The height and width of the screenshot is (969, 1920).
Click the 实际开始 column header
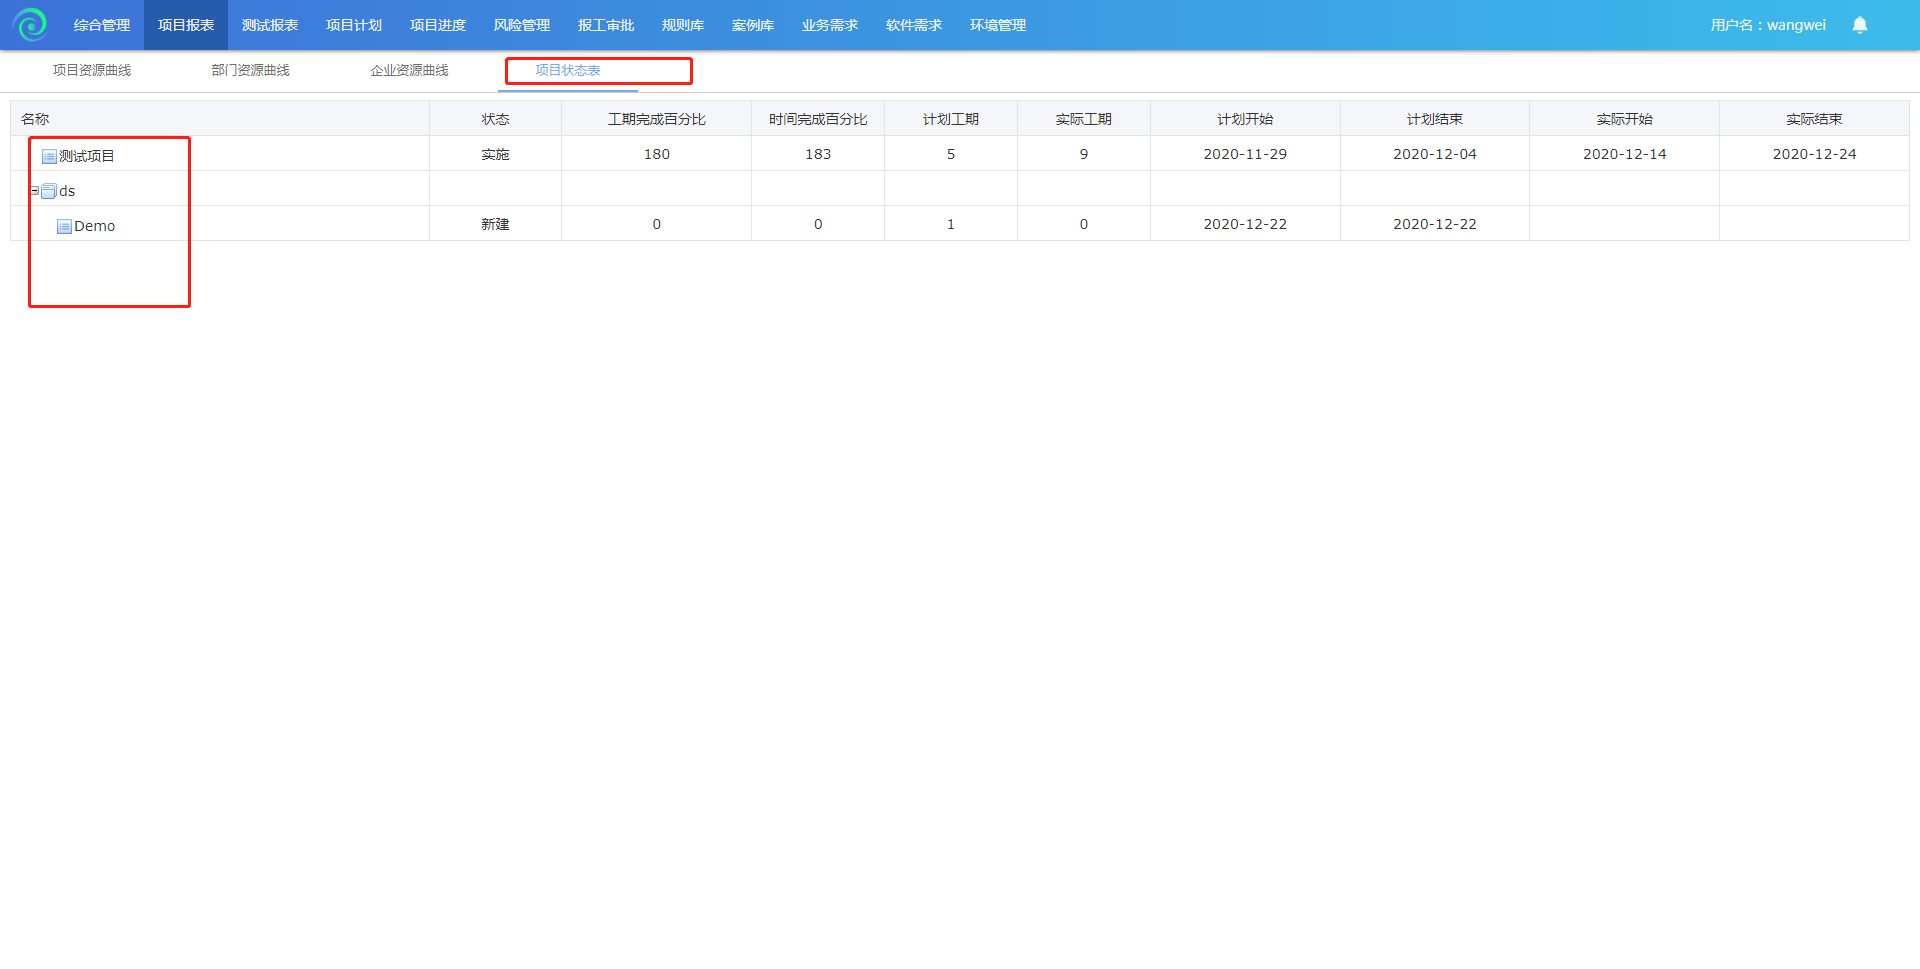[1625, 119]
